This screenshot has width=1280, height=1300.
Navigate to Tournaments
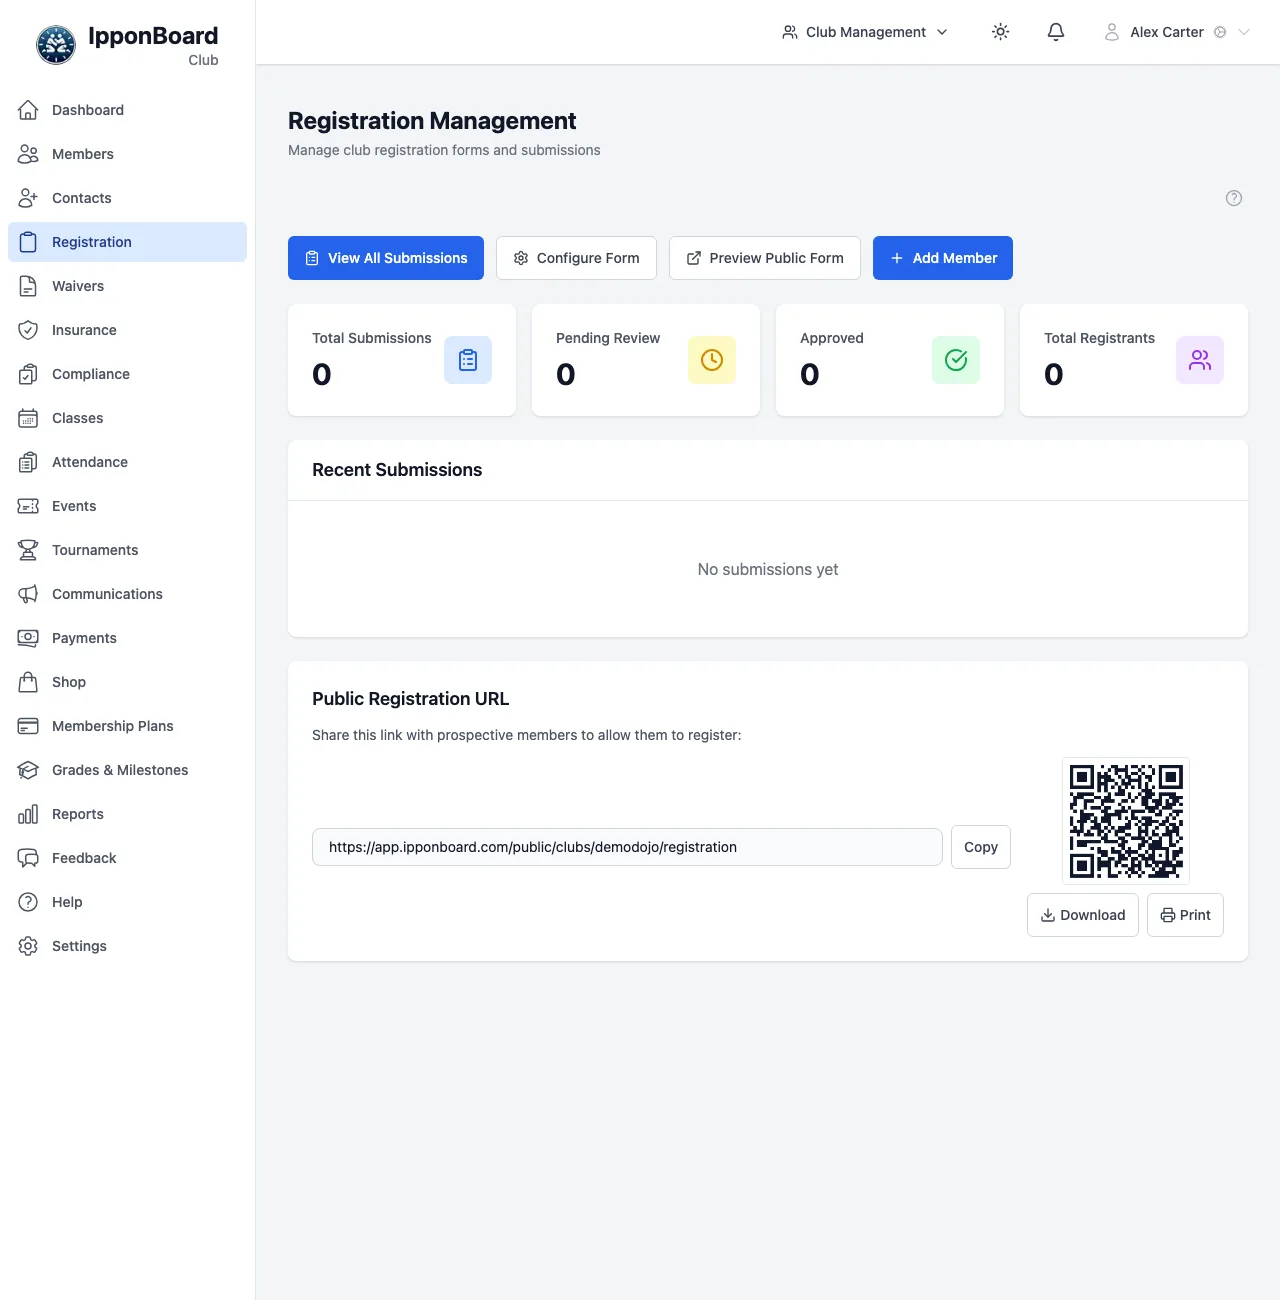tap(127, 550)
